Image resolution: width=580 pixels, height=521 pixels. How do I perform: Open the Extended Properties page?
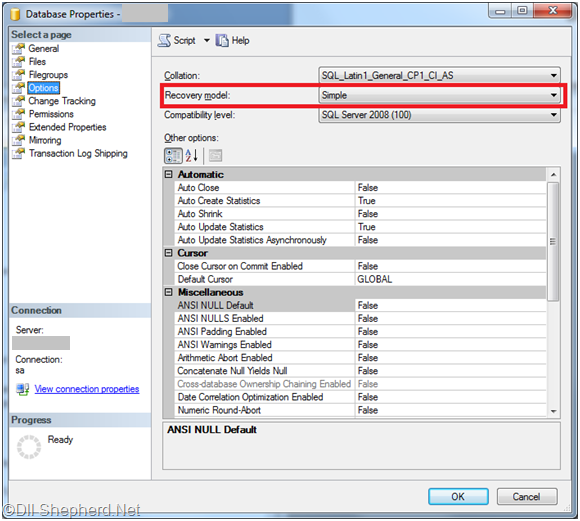pos(68,127)
